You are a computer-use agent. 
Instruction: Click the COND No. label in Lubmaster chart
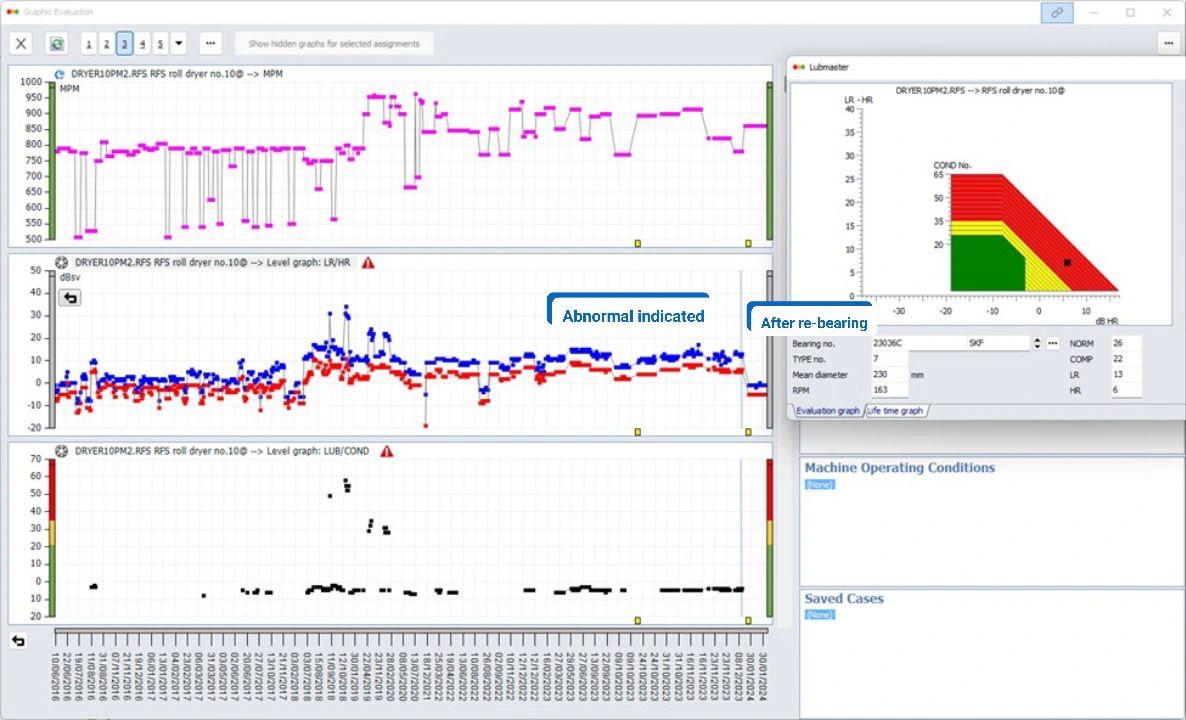pyautogui.click(x=952, y=166)
